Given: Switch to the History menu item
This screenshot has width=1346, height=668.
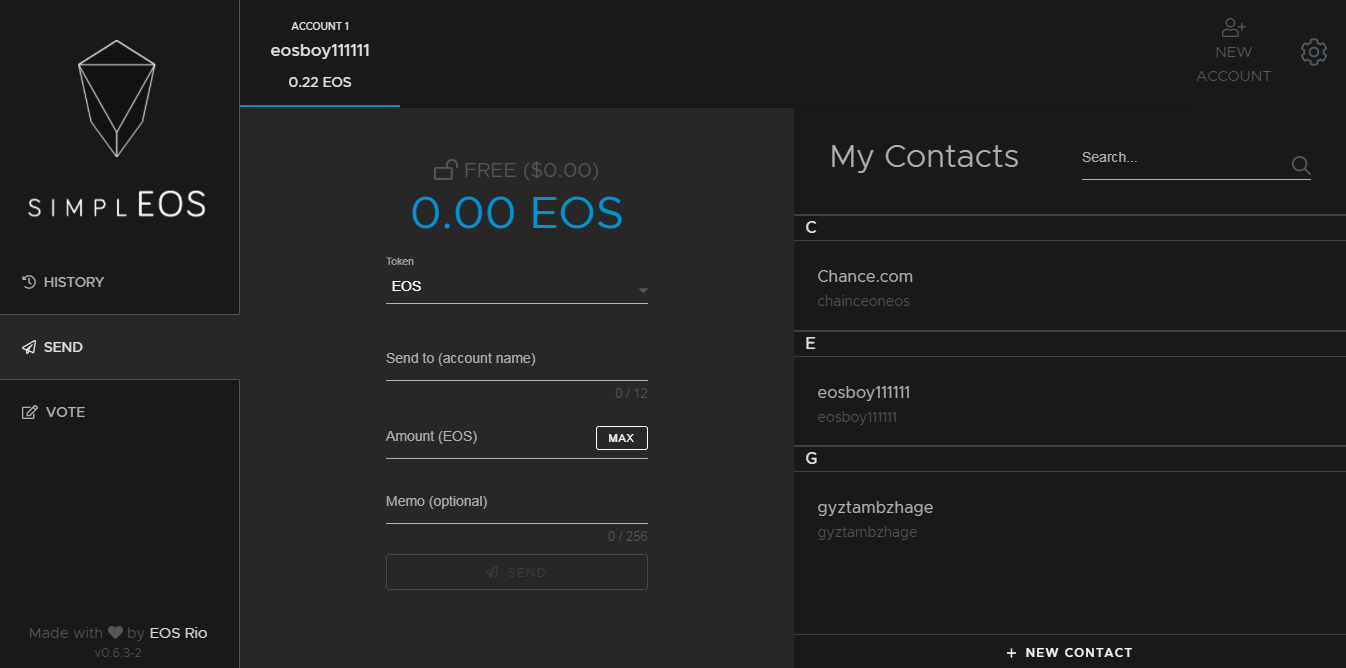Looking at the screenshot, I should [73, 282].
